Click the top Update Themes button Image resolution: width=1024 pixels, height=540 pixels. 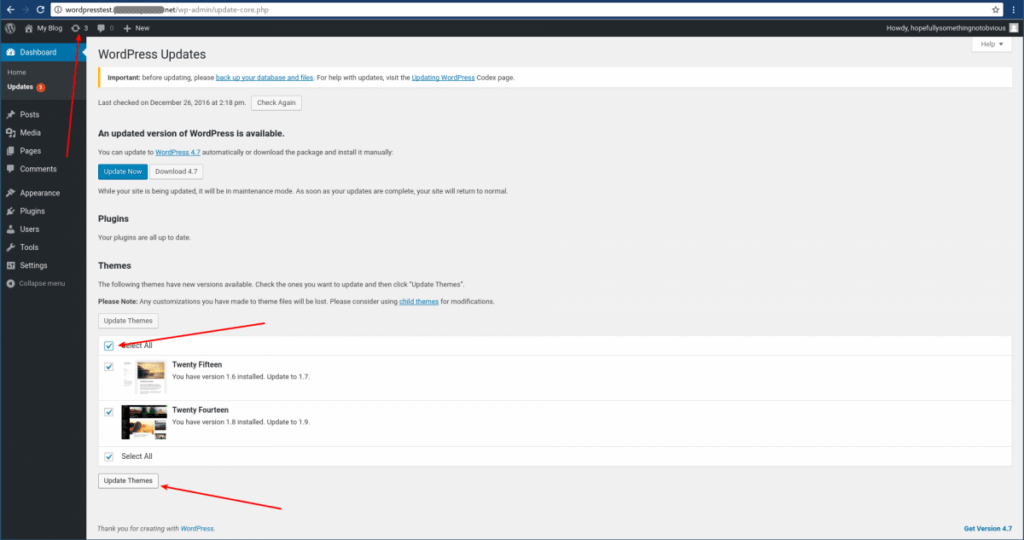point(128,321)
